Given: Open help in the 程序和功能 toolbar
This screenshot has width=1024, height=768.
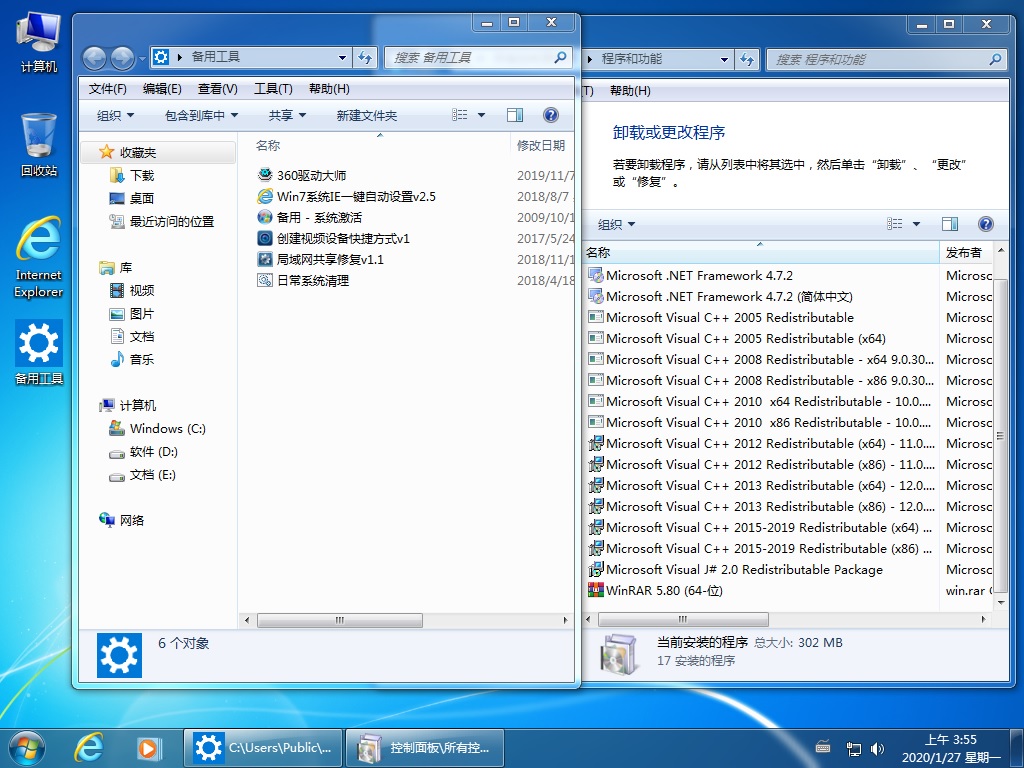Looking at the screenshot, I should [x=985, y=224].
